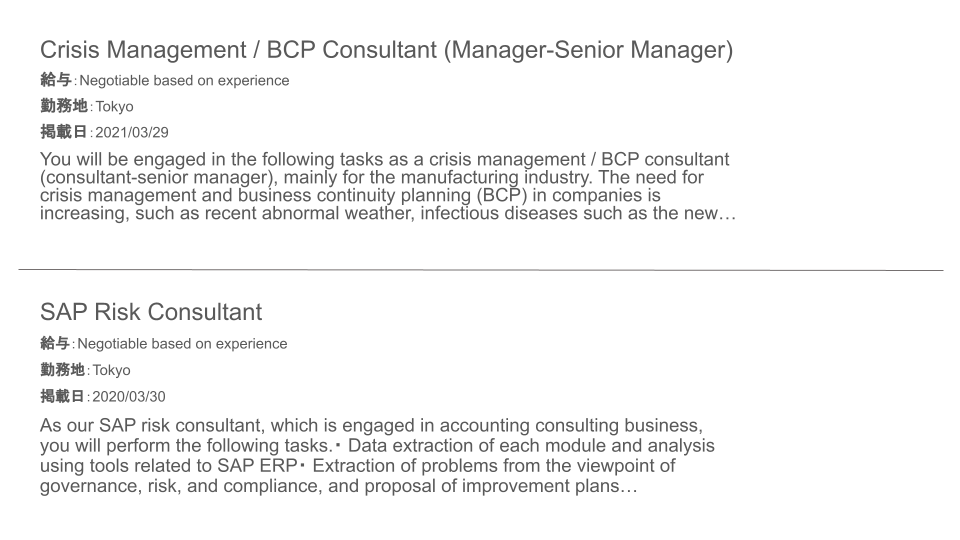Click "(Manager-Senior Manager)" in the first job title

coord(588,50)
